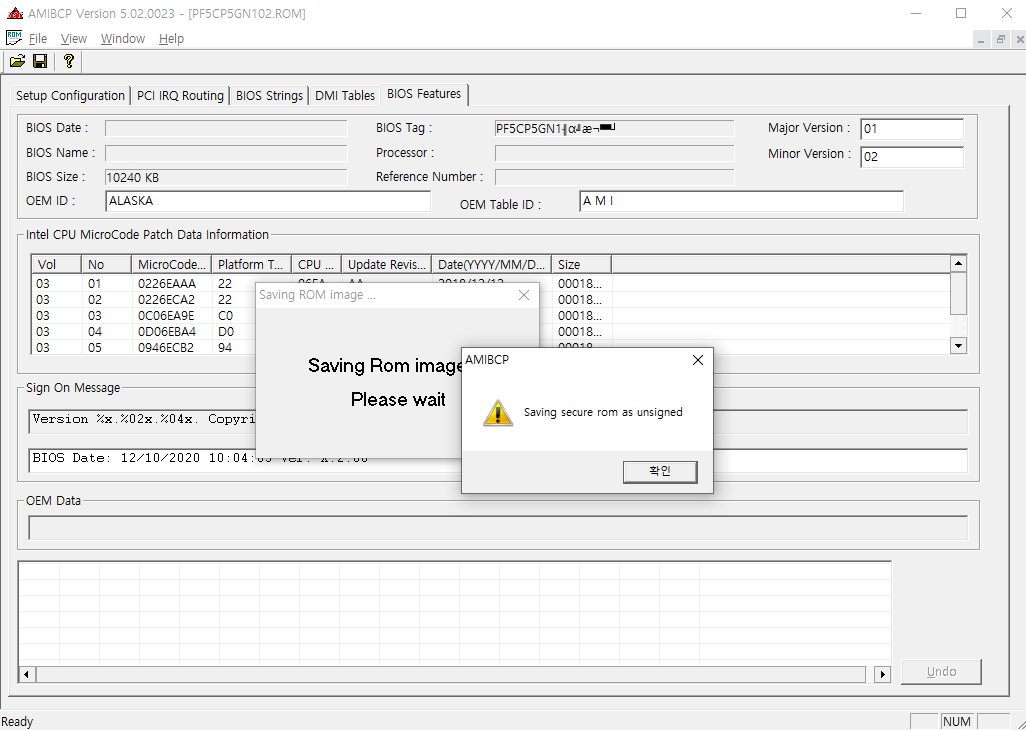Click left arrow of bottom horizontal scrollbar
The height and width of the screenshot is (730, 1026).
[x=26, y=674]
